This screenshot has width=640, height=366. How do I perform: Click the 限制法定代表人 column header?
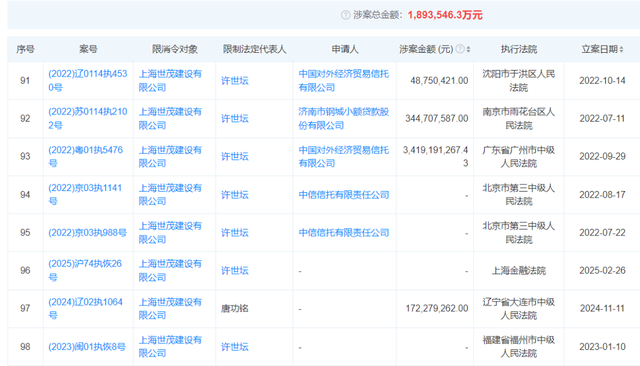254,49
